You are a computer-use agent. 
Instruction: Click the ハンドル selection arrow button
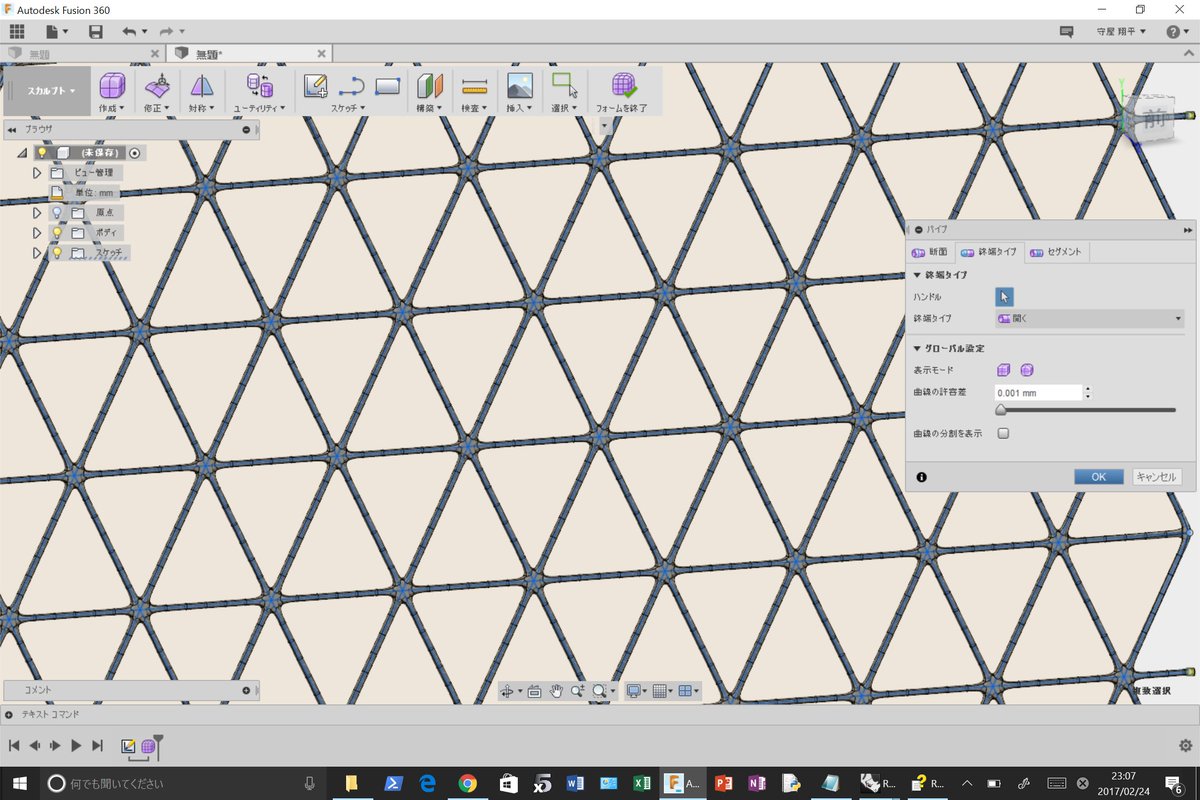click(1005, 296)
